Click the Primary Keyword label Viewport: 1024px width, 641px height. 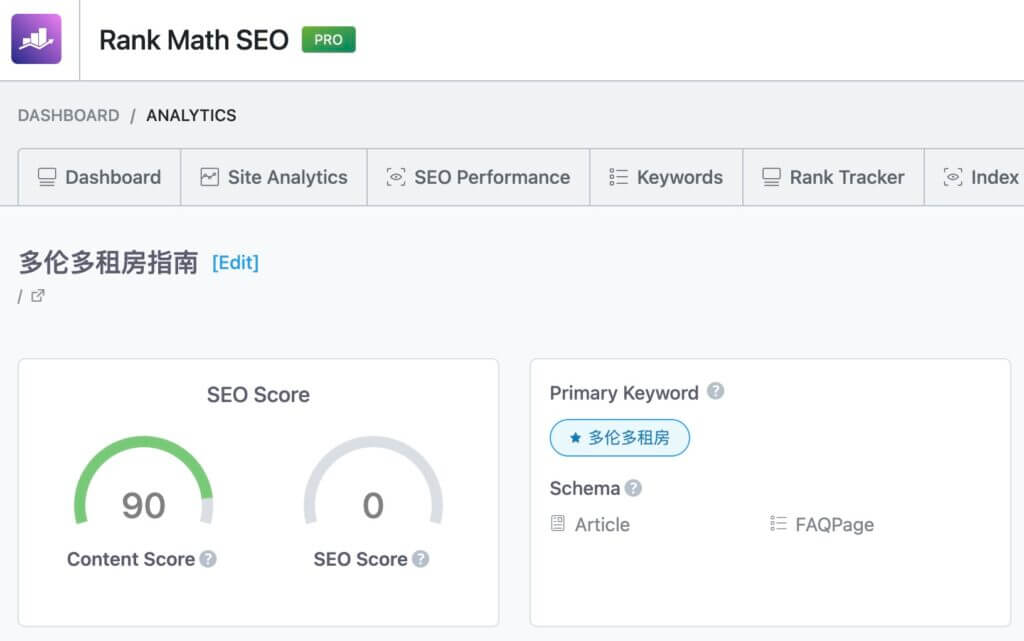624,392
